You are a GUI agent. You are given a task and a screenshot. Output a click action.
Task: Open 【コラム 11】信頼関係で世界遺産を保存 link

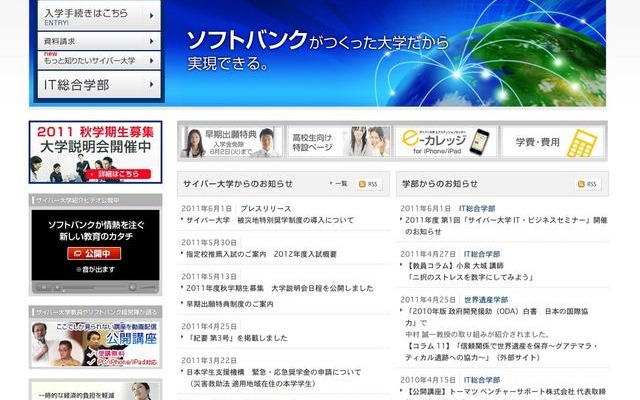pos(502,351)
